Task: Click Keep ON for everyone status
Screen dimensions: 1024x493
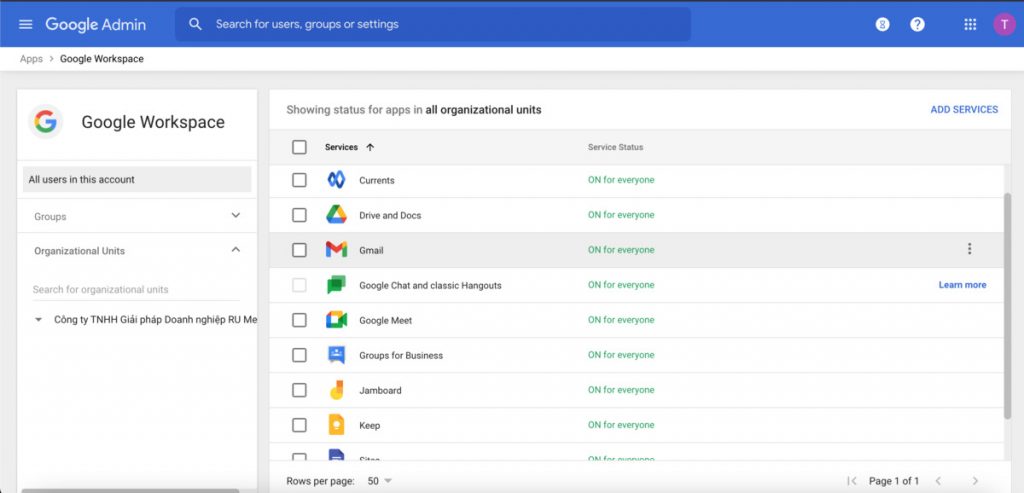Action: pyautogui.click(x=621, y=425)
